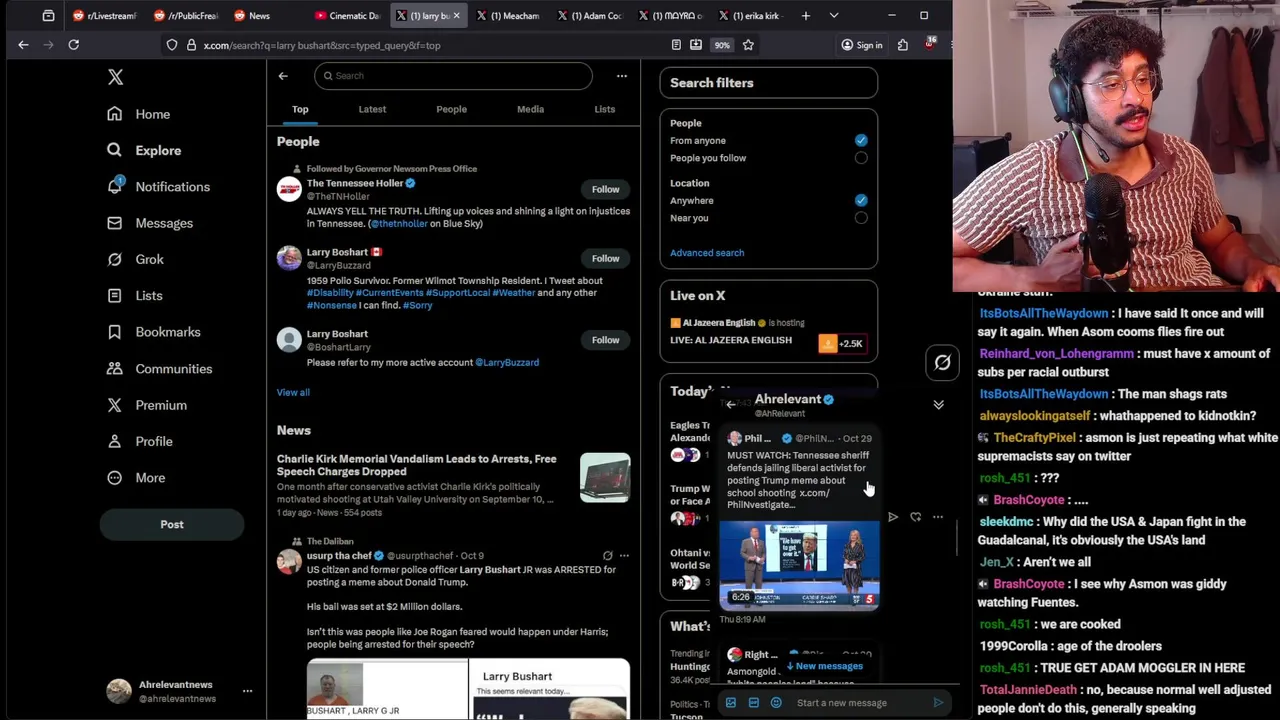1280x720 pixels.
Task: Open Home from the sidebar
Action: point(139,114)
